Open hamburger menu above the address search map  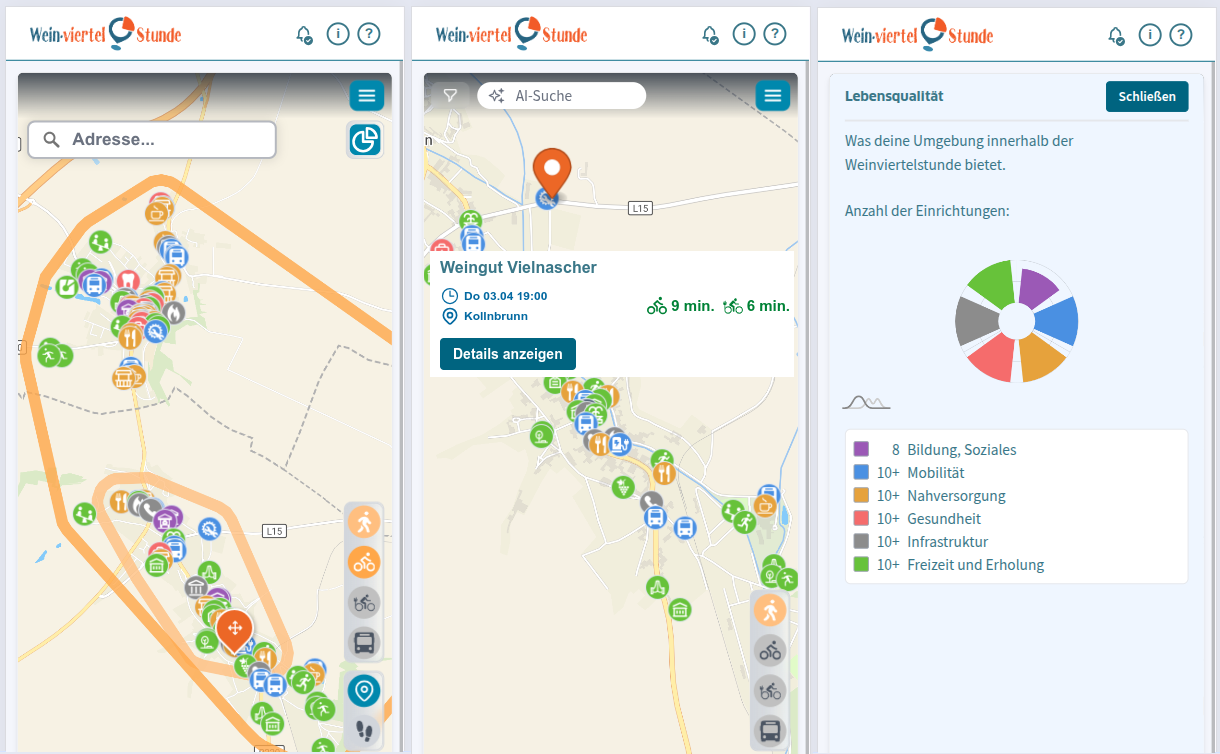point(366,96)
